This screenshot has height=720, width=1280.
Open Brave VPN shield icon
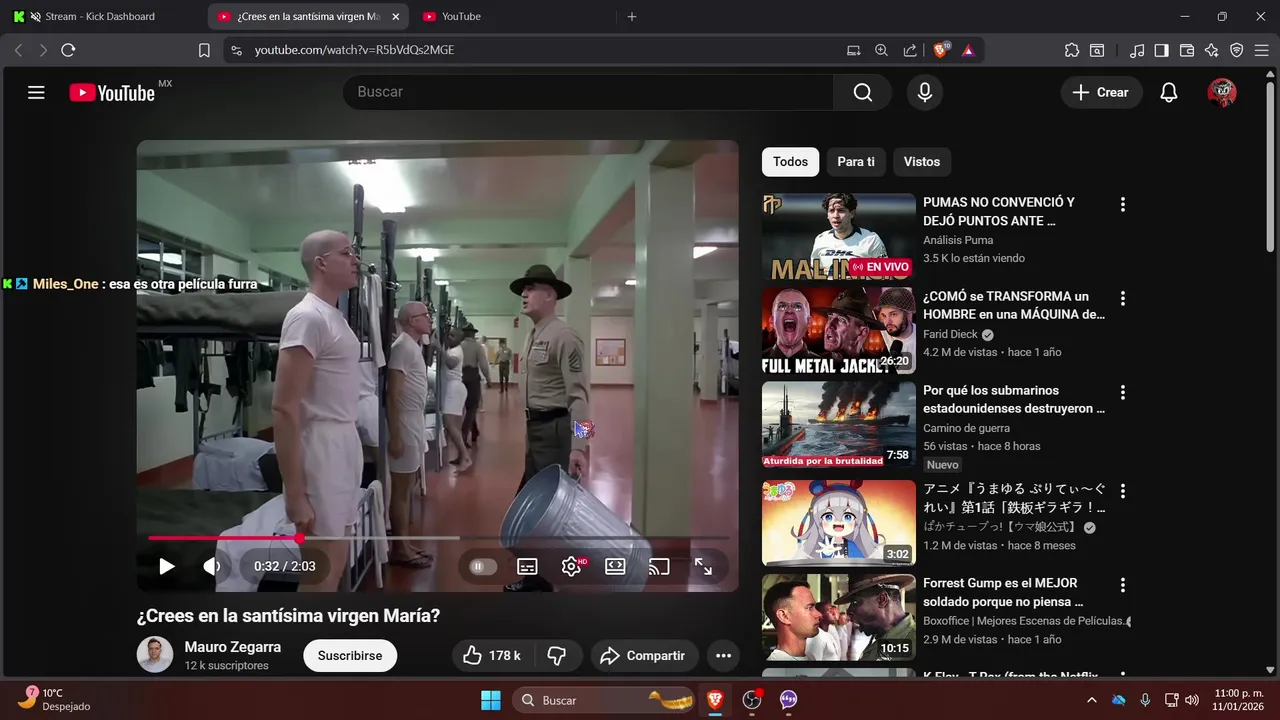[1237, 50]
